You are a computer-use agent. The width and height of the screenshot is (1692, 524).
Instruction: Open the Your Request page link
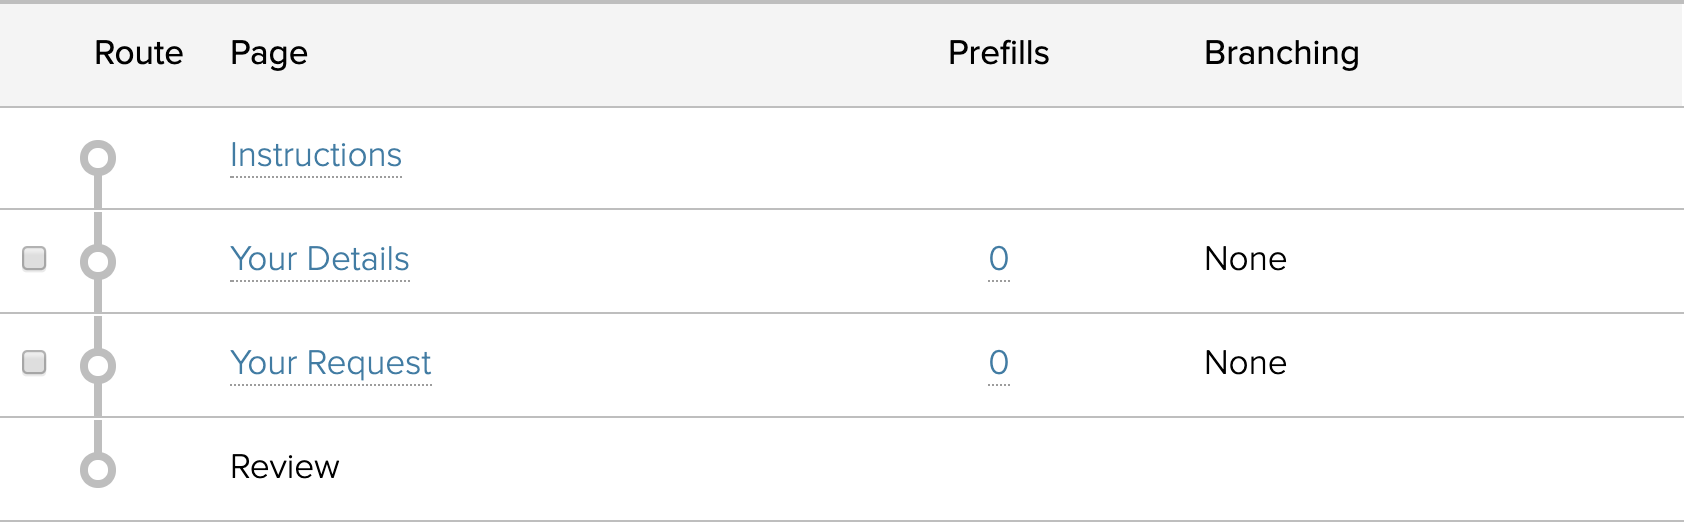[331, 364]
